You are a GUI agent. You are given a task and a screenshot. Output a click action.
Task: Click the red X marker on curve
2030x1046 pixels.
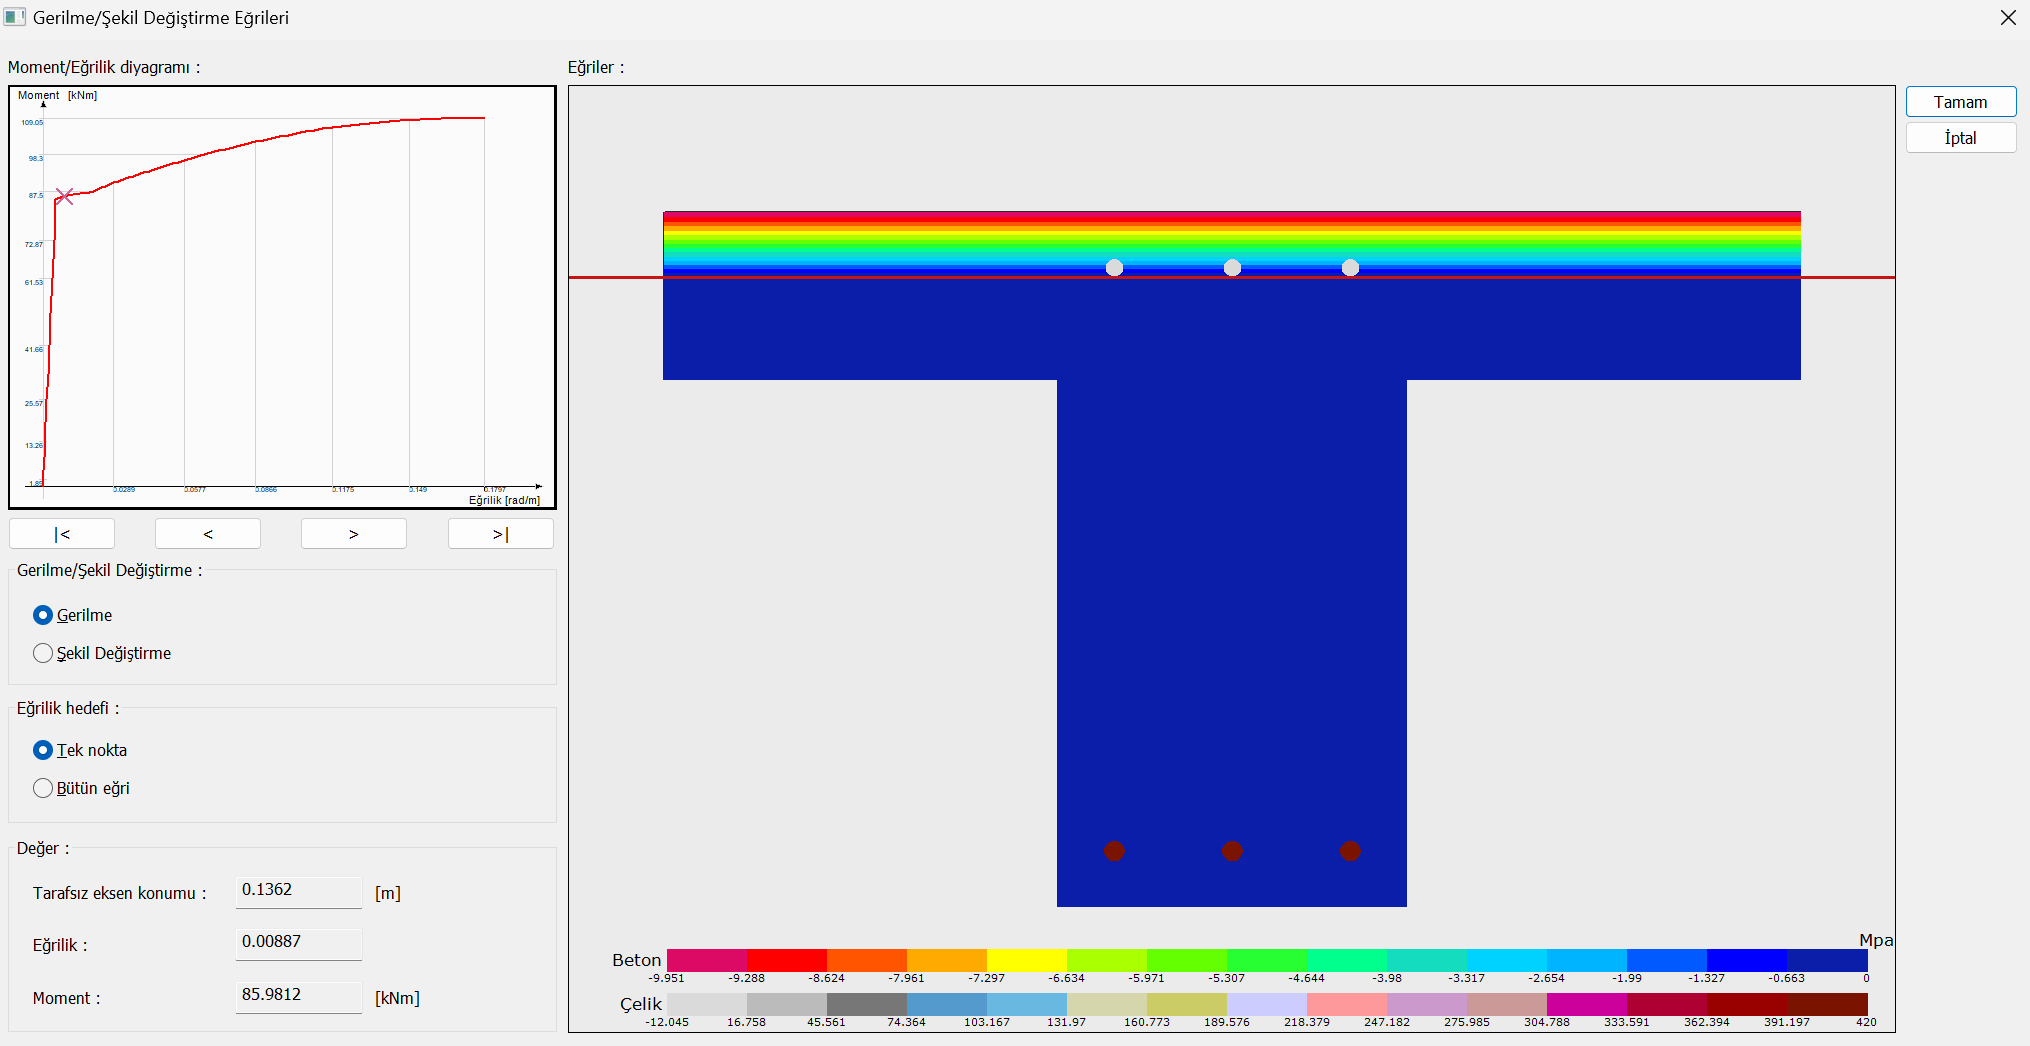click(65, 196)
